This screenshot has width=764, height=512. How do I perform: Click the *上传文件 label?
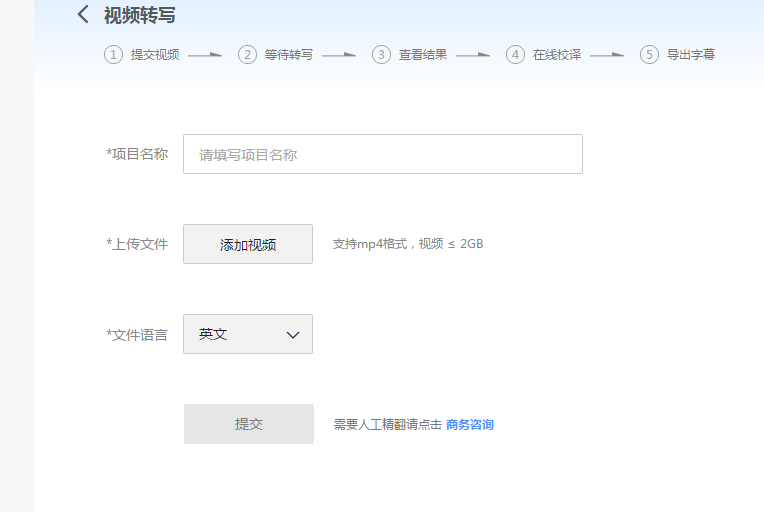137,244
